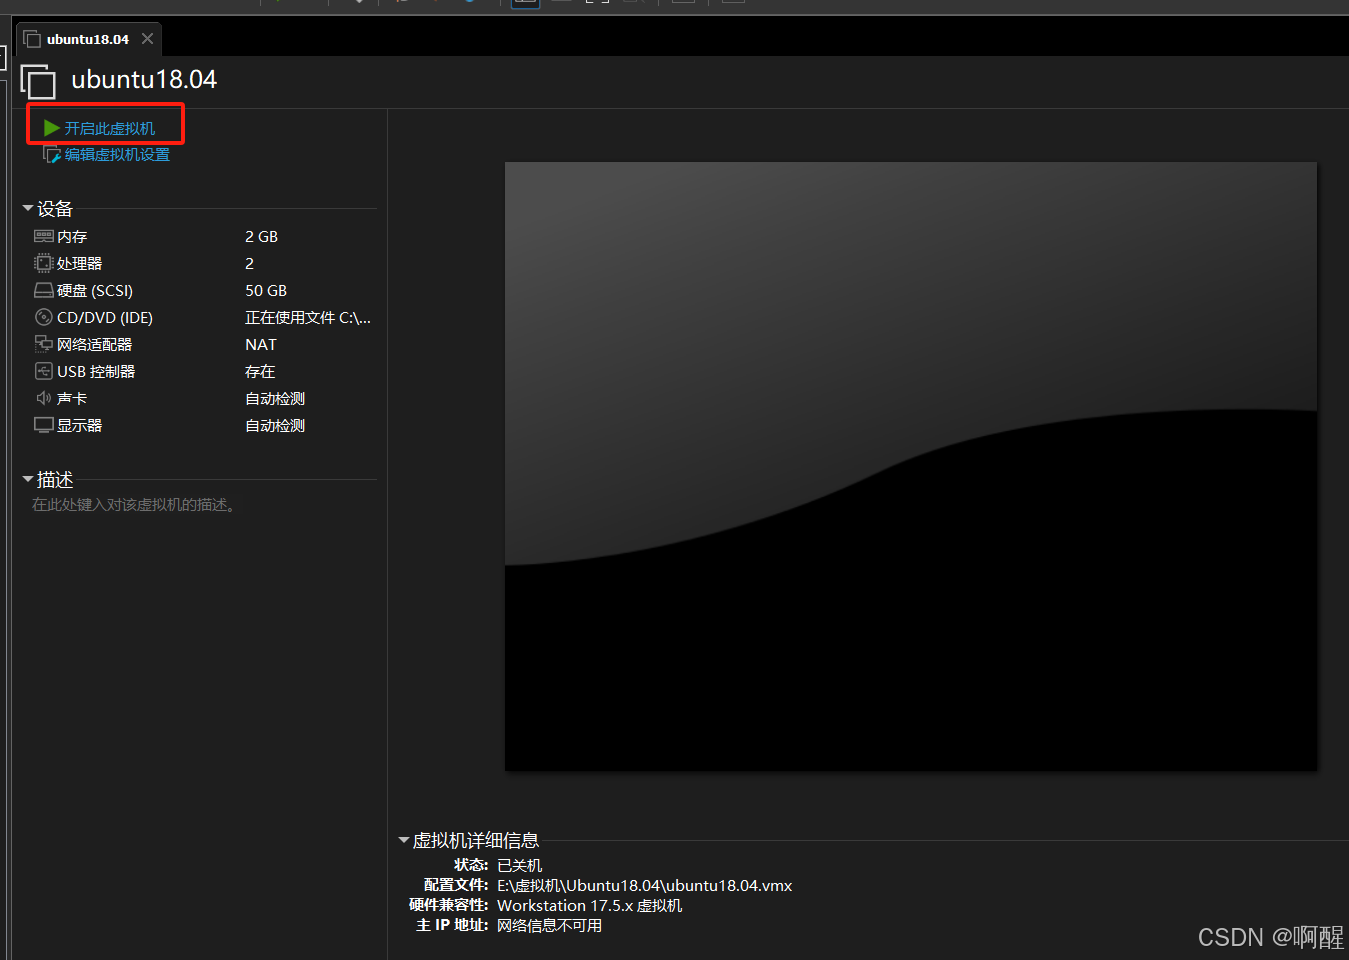This screenshot has width=1349, height=960.
Task: Select the USB 控制器 icon
Action: pos(43,372)
